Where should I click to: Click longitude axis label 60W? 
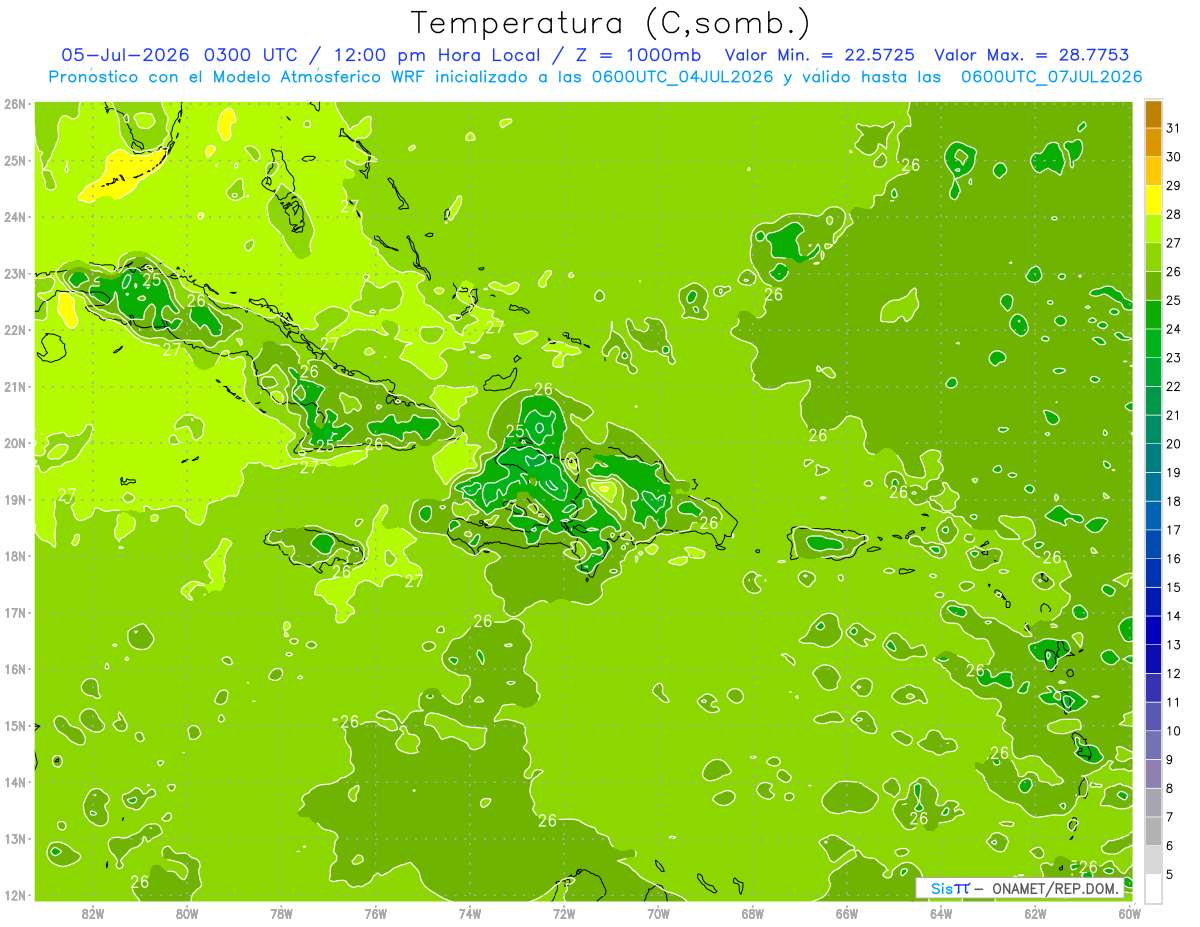point(1128,912)
